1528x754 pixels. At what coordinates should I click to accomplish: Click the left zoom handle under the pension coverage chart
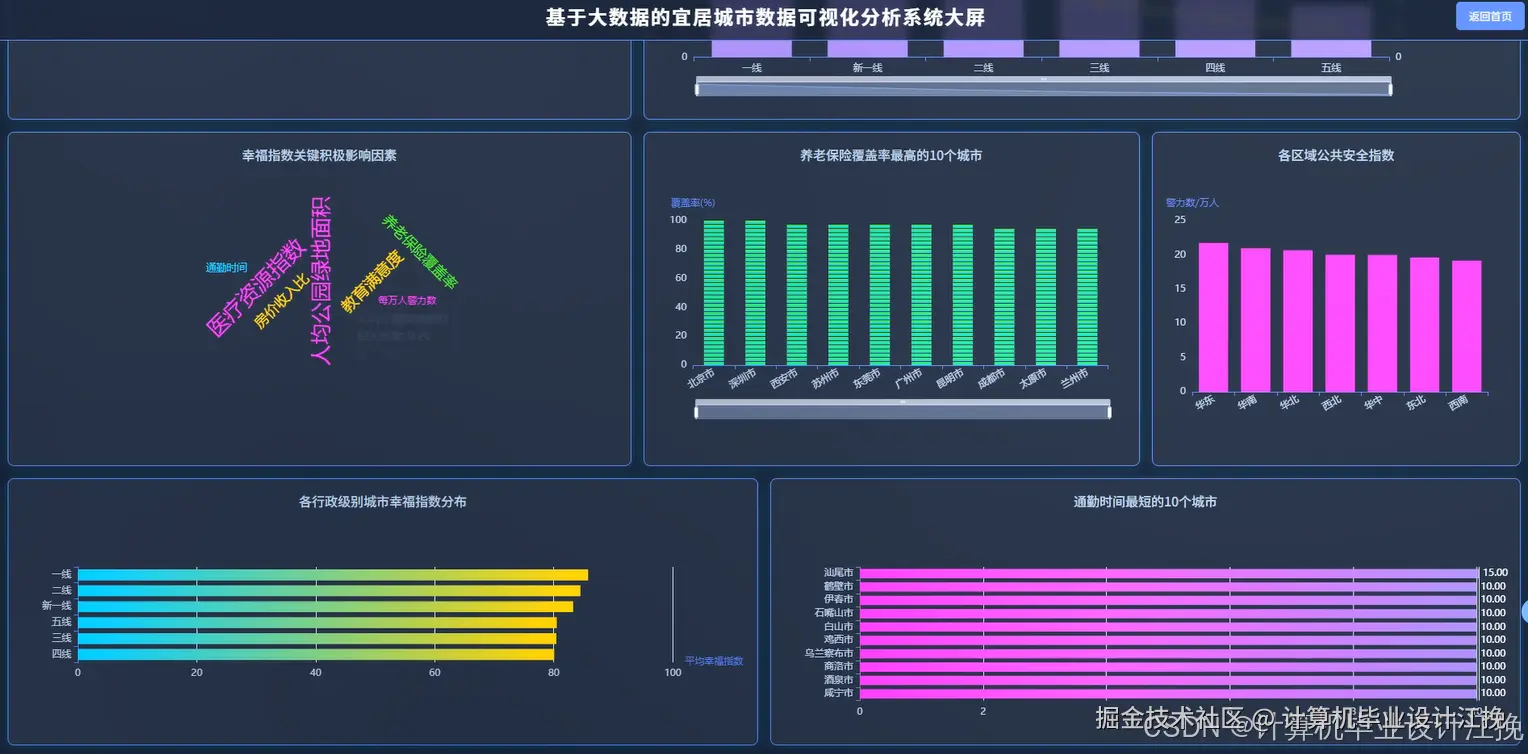click(697, 412)
